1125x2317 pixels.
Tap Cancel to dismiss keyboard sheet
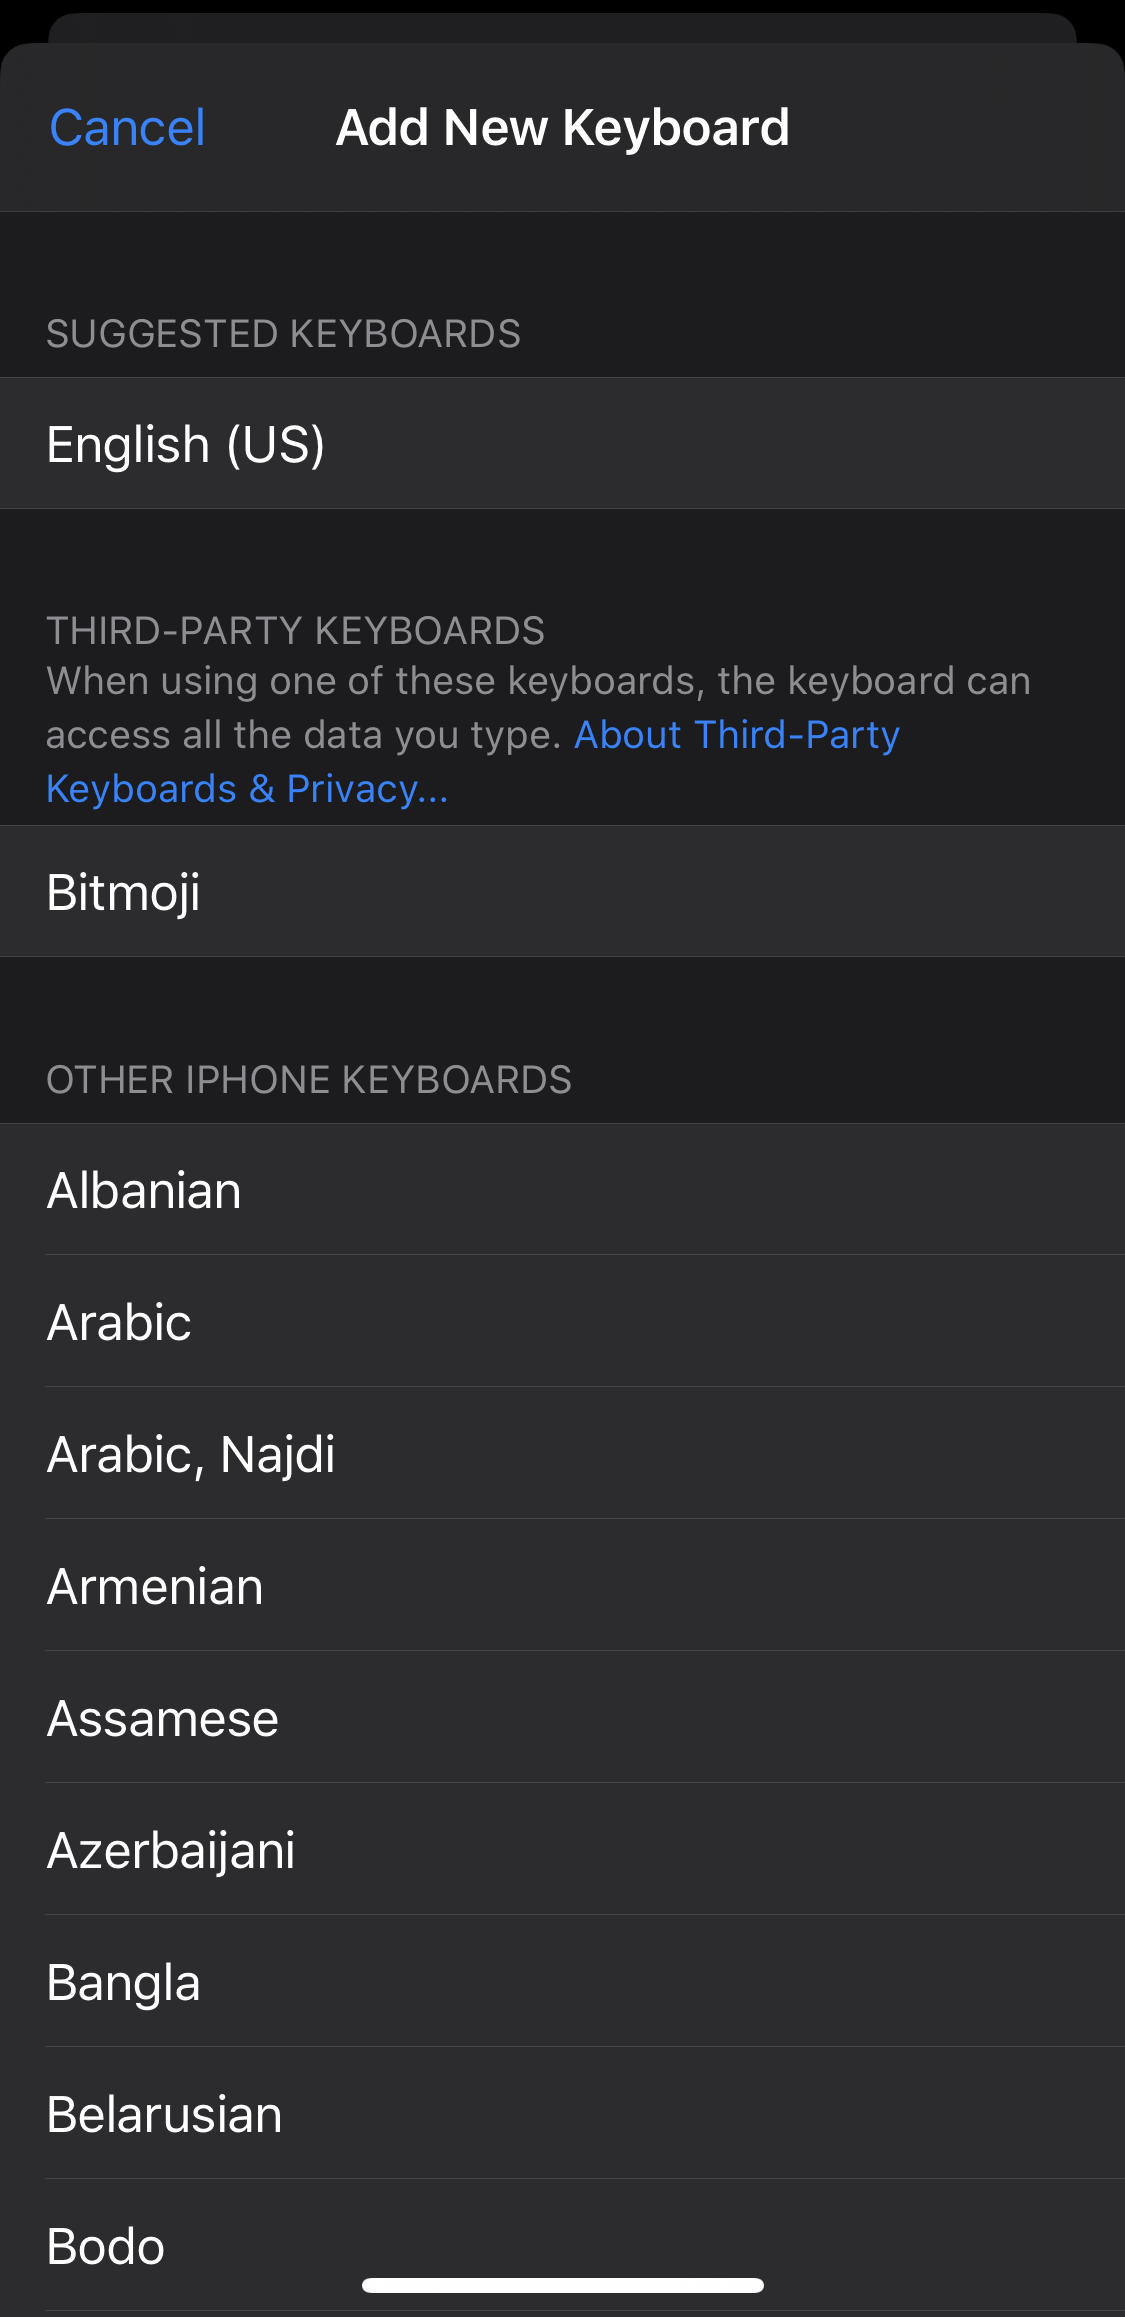point(127,128)
